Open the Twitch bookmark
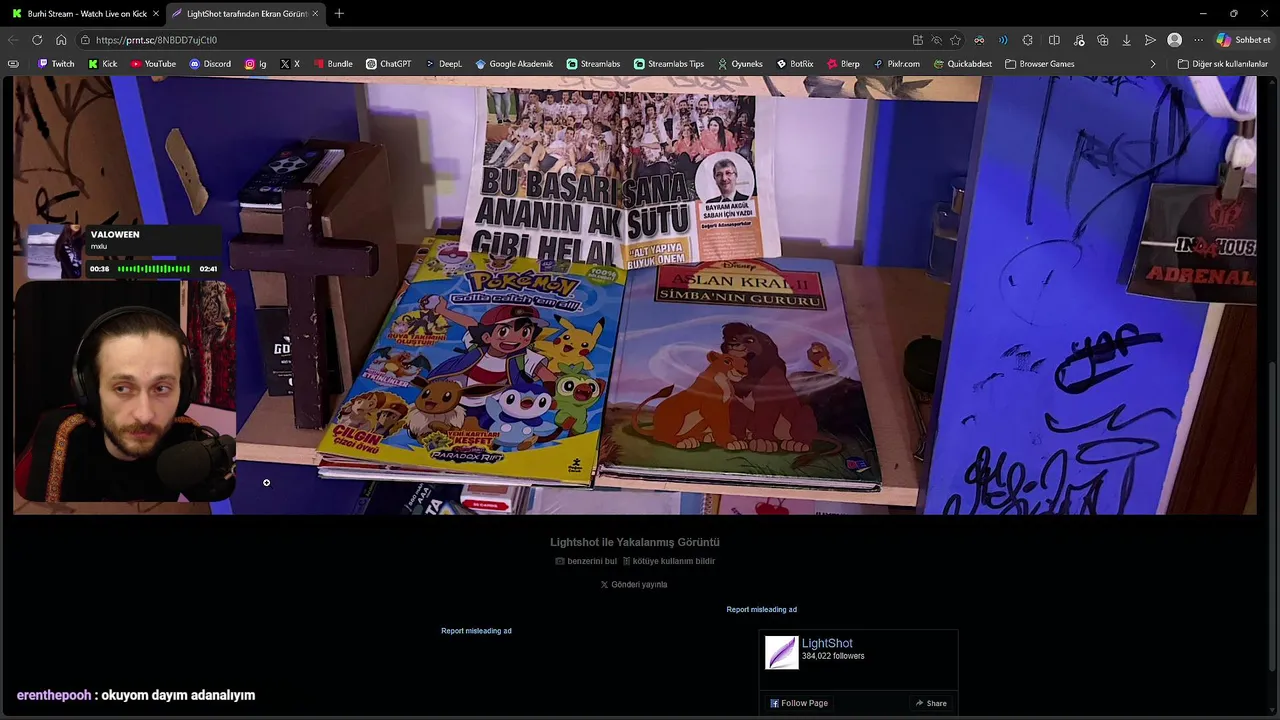The width and height of the screenshot is (1280, 720). pos(56,64)
